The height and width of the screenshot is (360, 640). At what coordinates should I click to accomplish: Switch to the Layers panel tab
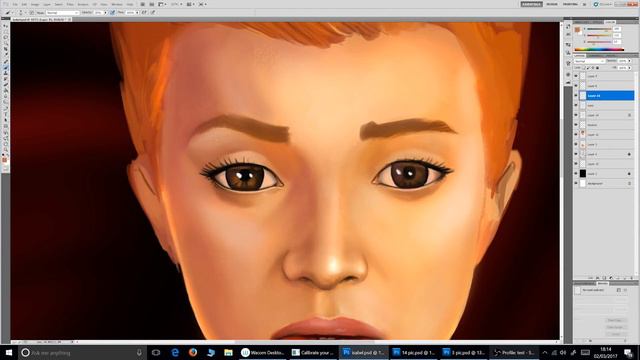tap(580, 55)
